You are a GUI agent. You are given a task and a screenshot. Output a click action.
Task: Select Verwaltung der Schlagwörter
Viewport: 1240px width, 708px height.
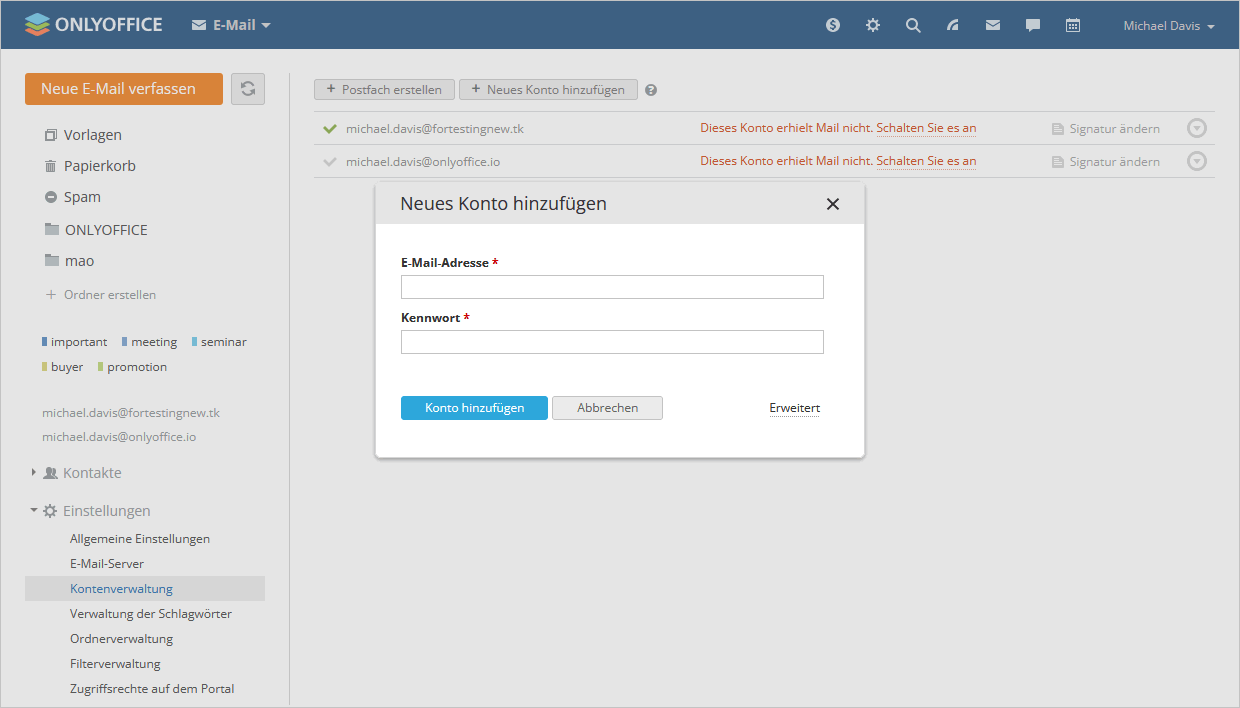[x=151, y=613]
